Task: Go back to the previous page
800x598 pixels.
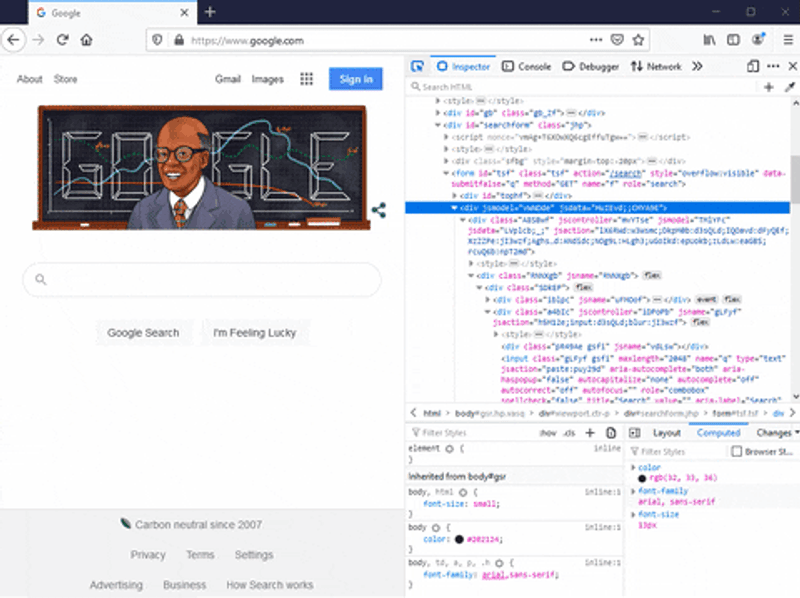Action: [14, 40]
